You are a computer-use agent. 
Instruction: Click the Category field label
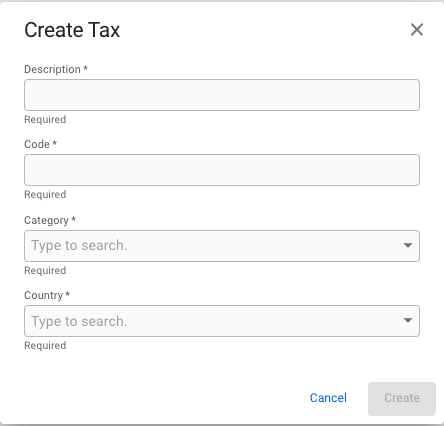pos(46,220)
